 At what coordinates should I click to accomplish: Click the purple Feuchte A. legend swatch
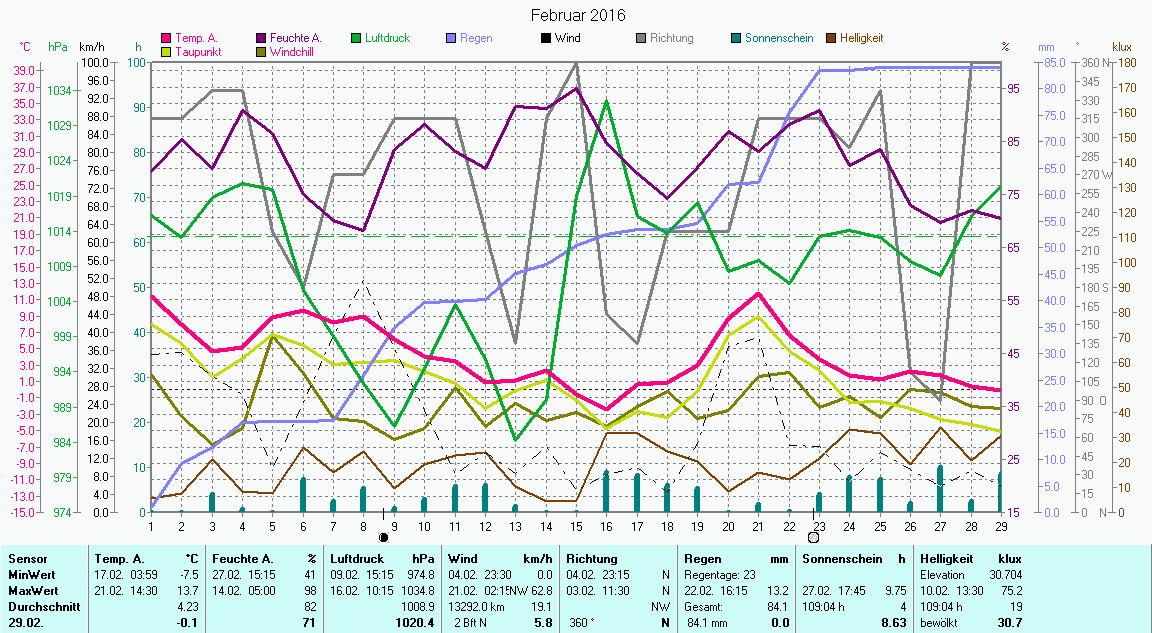click(263, 39)
